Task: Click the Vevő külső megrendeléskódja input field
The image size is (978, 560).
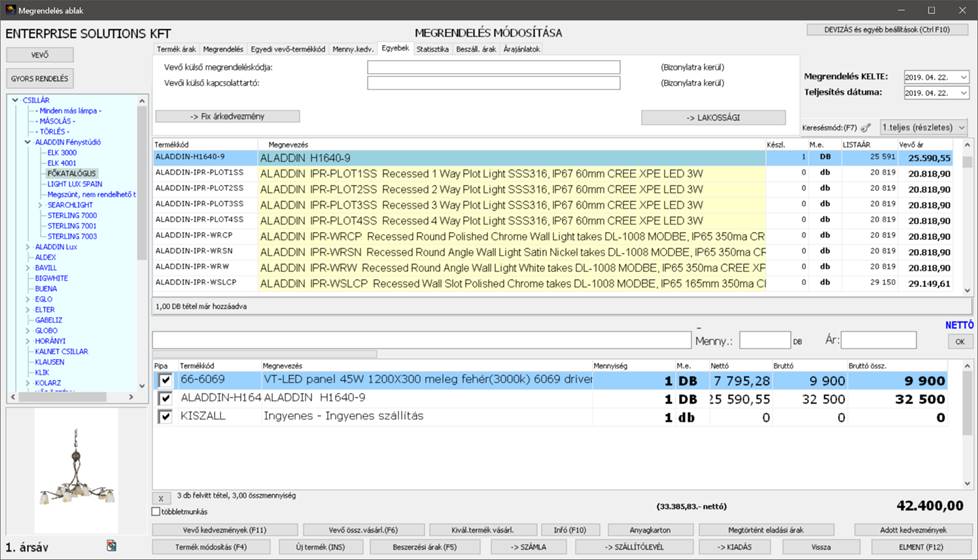Action: (493, 67)
